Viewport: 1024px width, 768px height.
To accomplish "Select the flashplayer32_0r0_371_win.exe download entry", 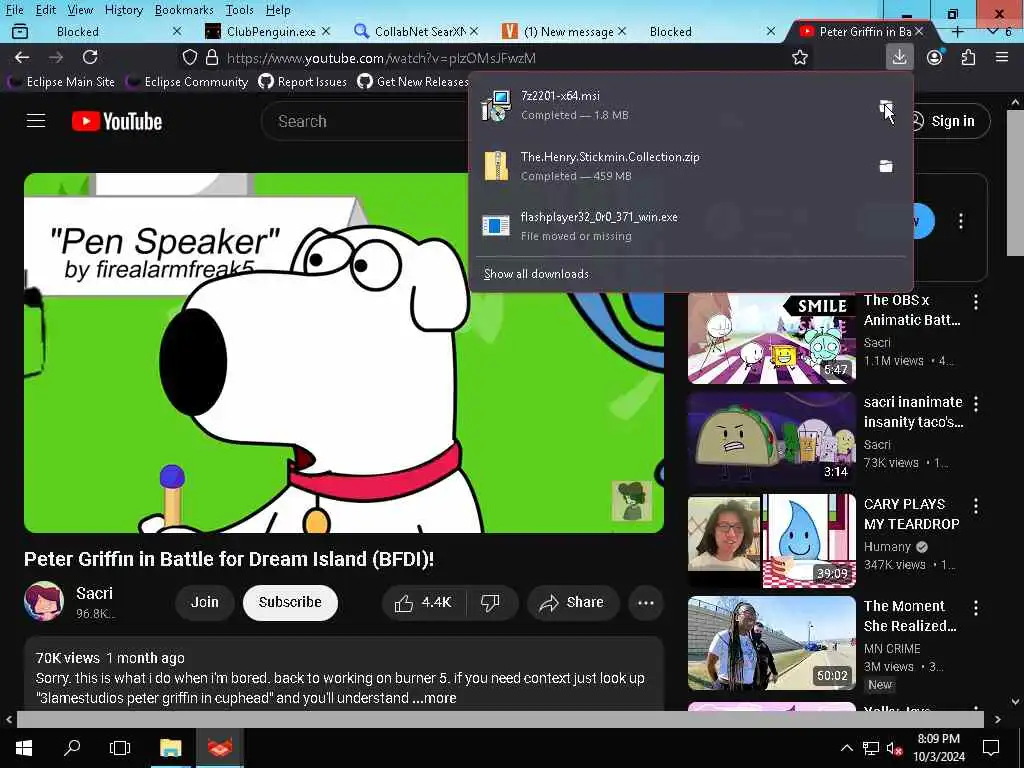I will (x=691, y=226).
